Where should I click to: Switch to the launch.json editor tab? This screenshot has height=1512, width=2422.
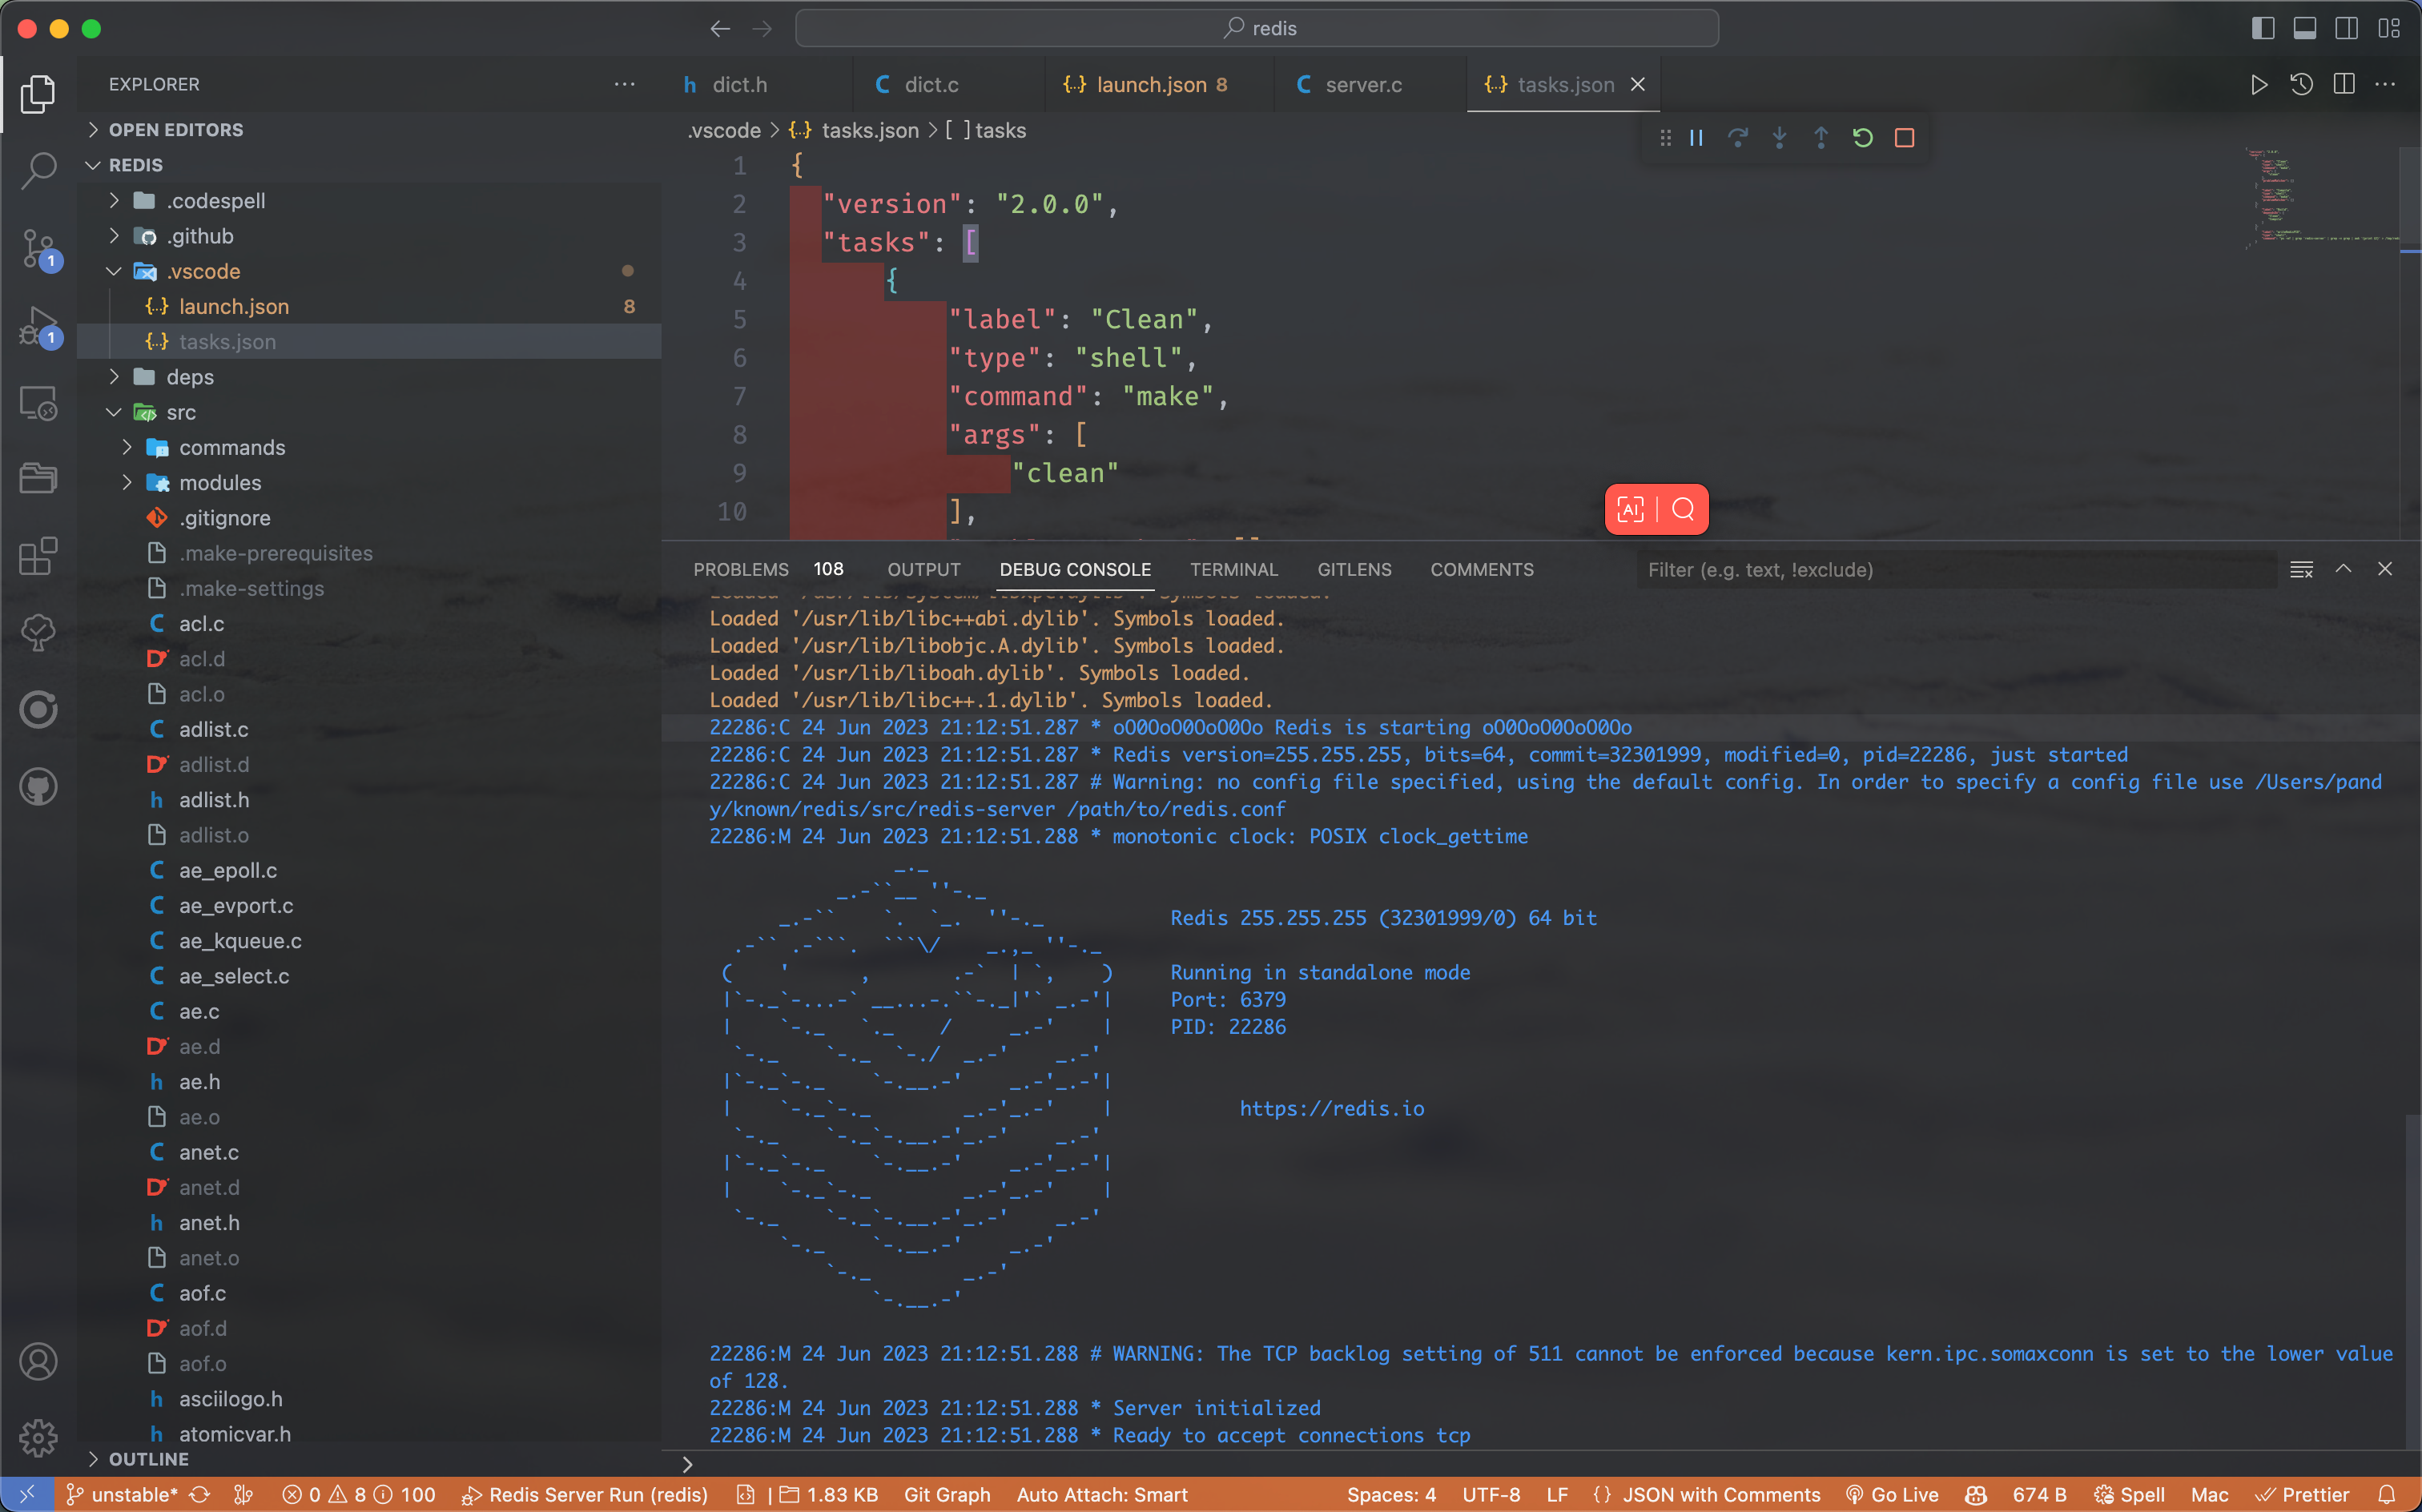pos(1159,85)
